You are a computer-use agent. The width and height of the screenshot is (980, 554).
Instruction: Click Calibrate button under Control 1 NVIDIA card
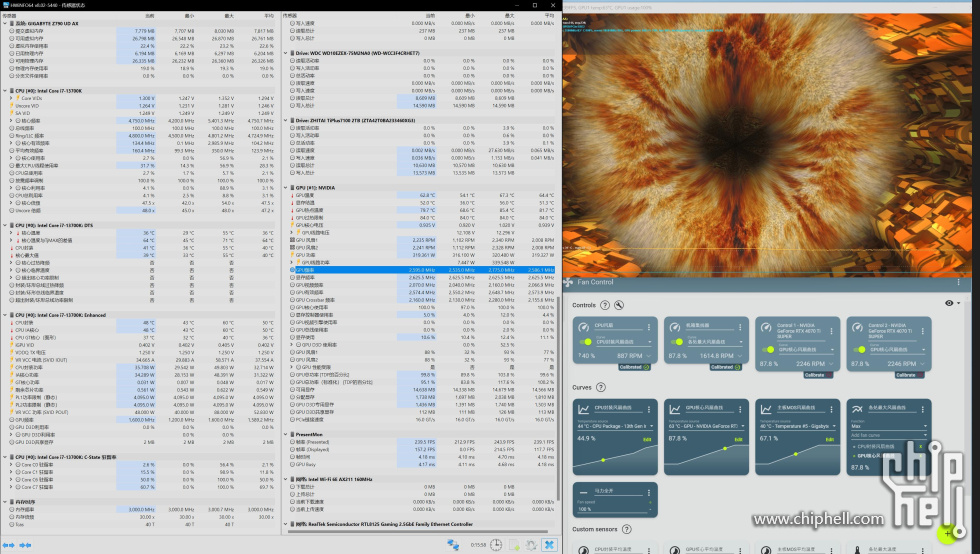coord(818,375)
